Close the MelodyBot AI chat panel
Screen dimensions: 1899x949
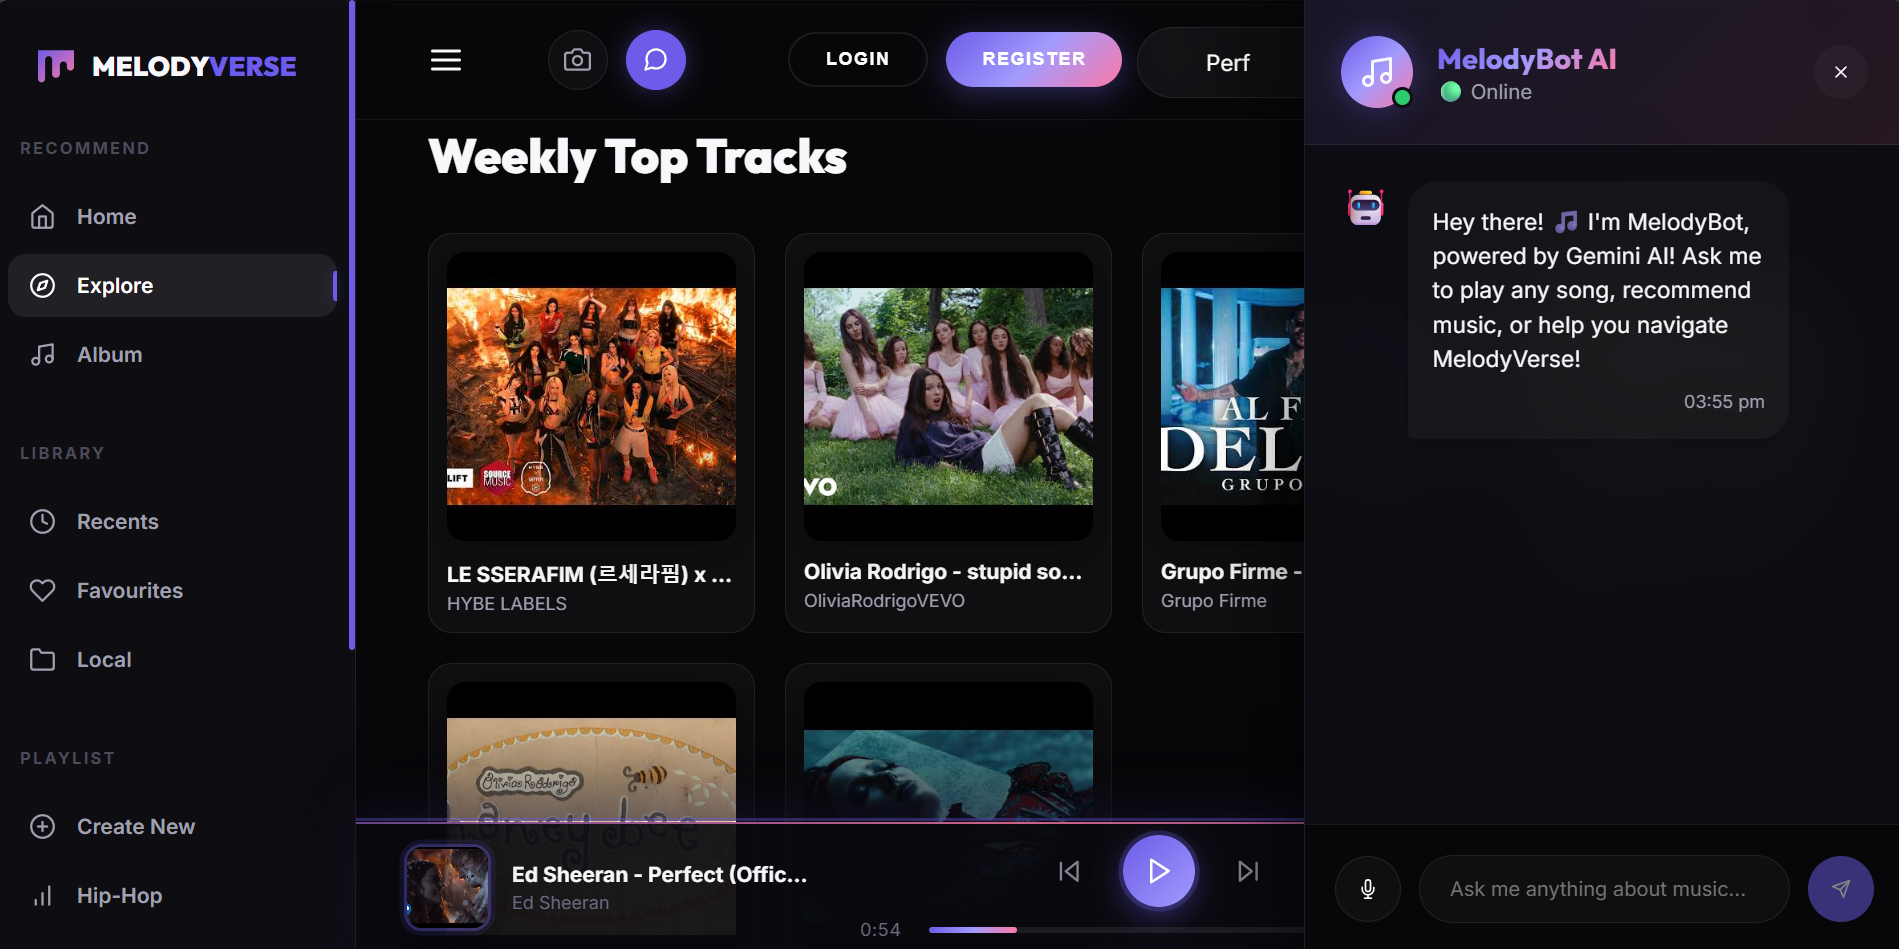click(1840, 72)
